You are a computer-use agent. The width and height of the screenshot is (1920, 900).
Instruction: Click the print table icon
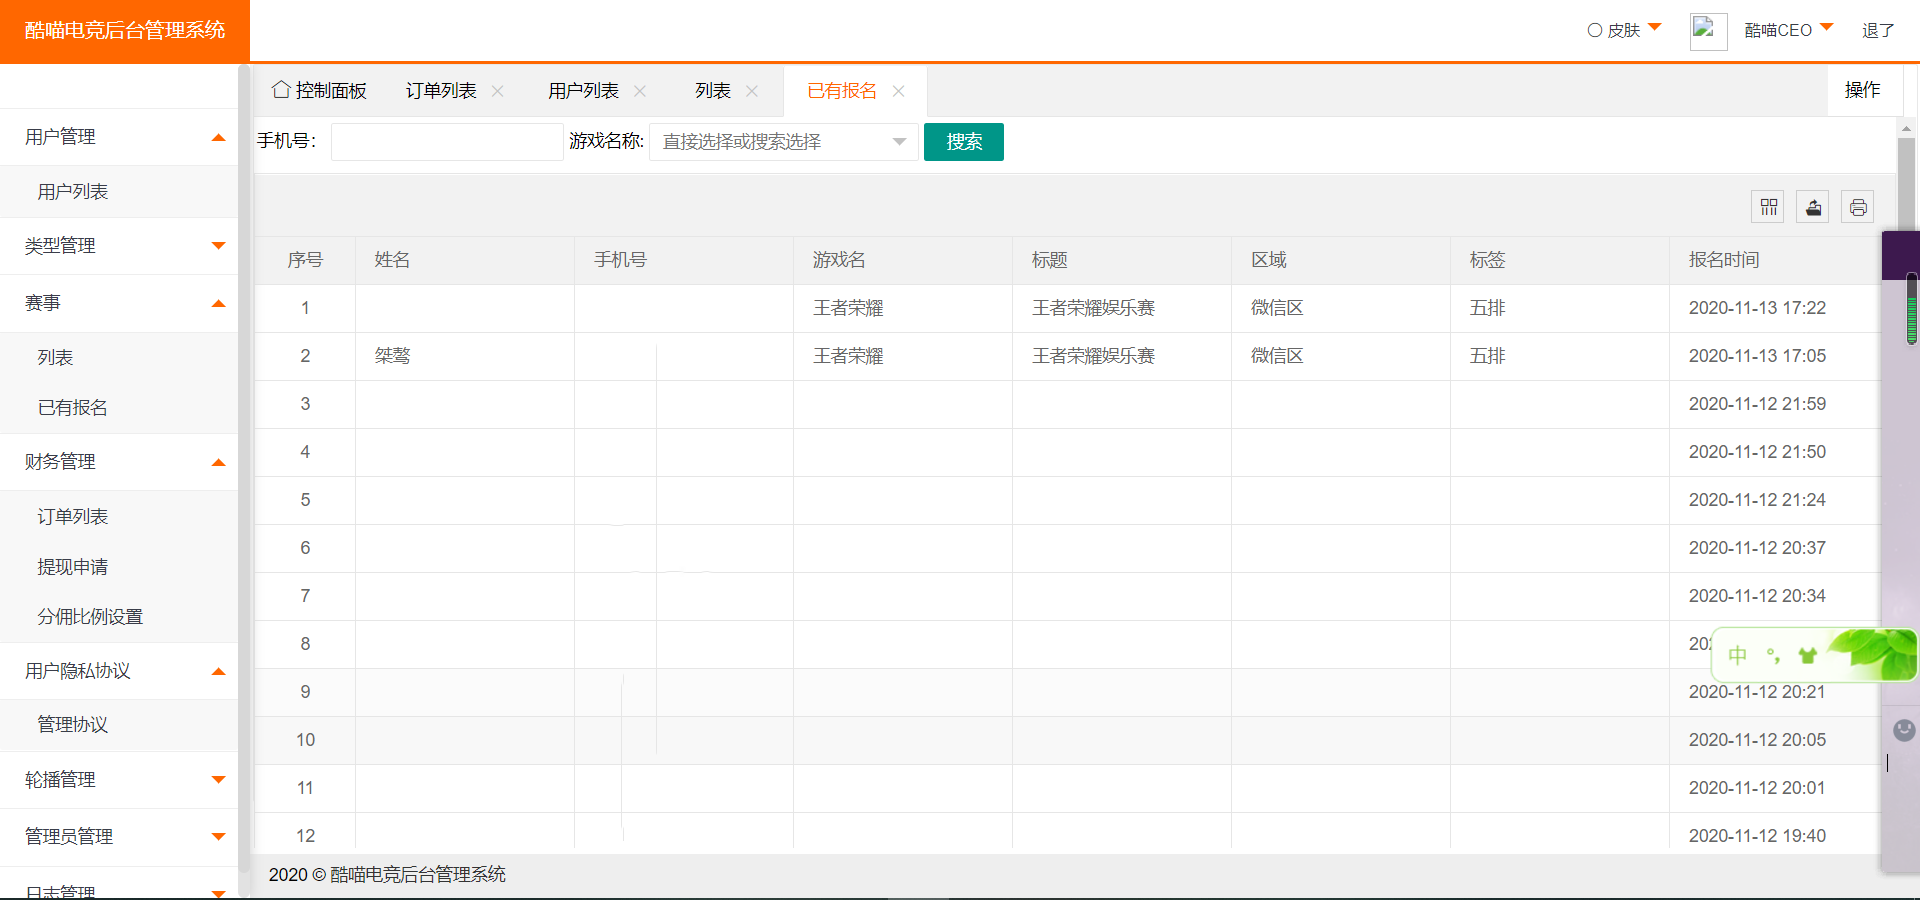point(1857,207)
